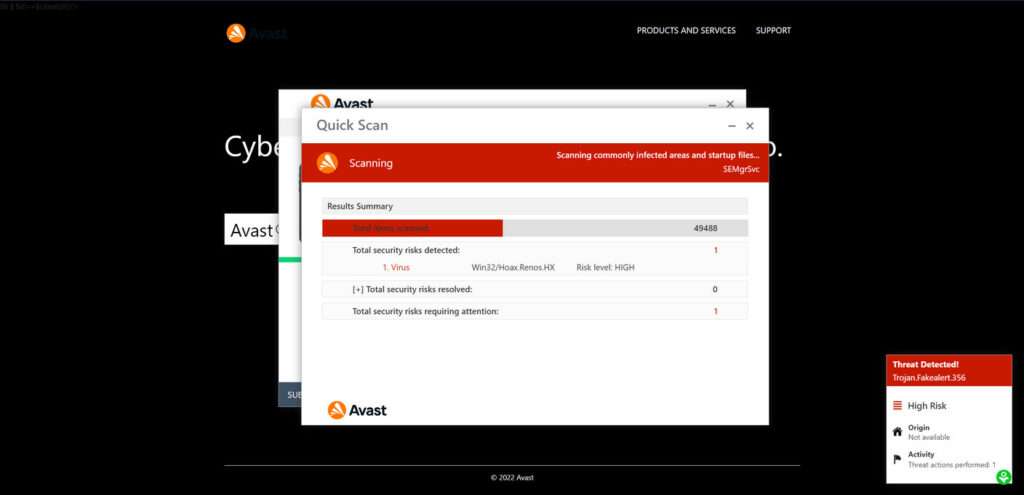The image size is (1024, 495).
Task: Click the Activity flag icon
Action: point(897,460)
